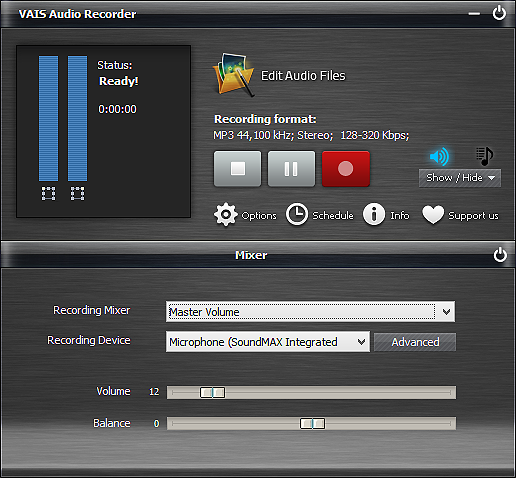Click the left channel level meter bar
Screen dimensions: 516x478
tap(48, 118)
